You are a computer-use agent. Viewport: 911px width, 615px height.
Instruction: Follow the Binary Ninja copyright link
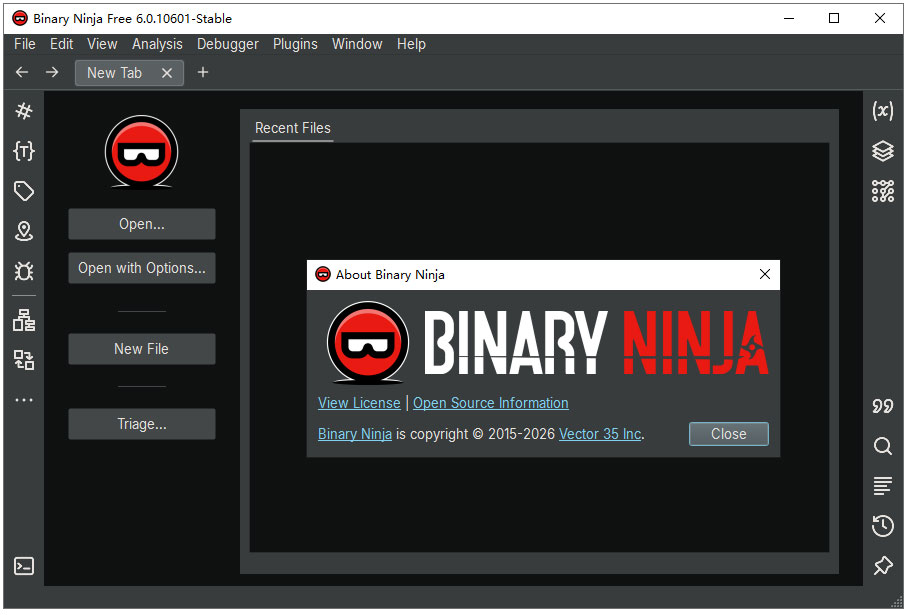pyautogui.click(x=355, y=434)
